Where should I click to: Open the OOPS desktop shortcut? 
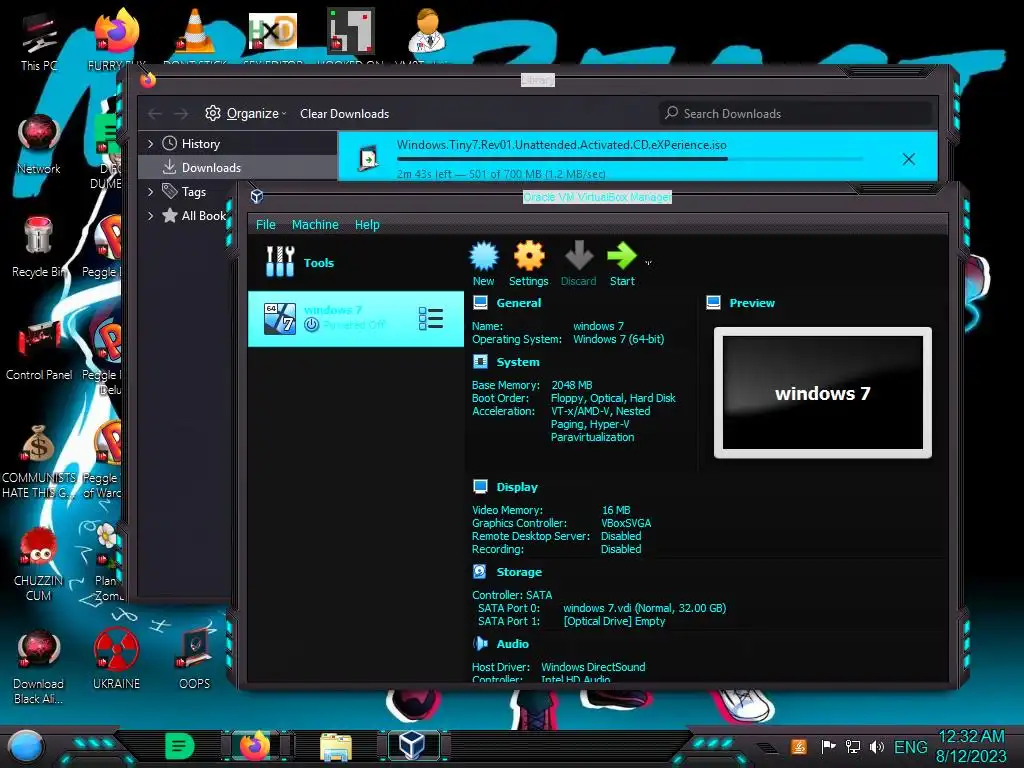[195, 658]
